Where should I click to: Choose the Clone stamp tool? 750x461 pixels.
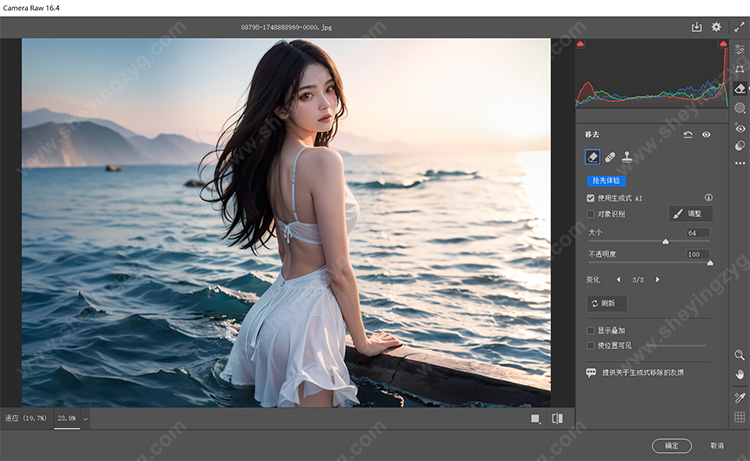pos(627,157)
